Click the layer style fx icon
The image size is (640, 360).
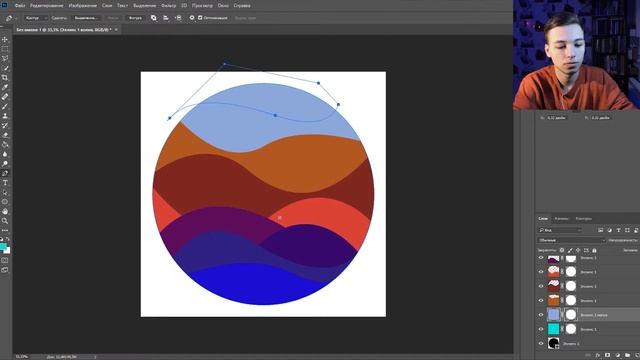[598, 356]
